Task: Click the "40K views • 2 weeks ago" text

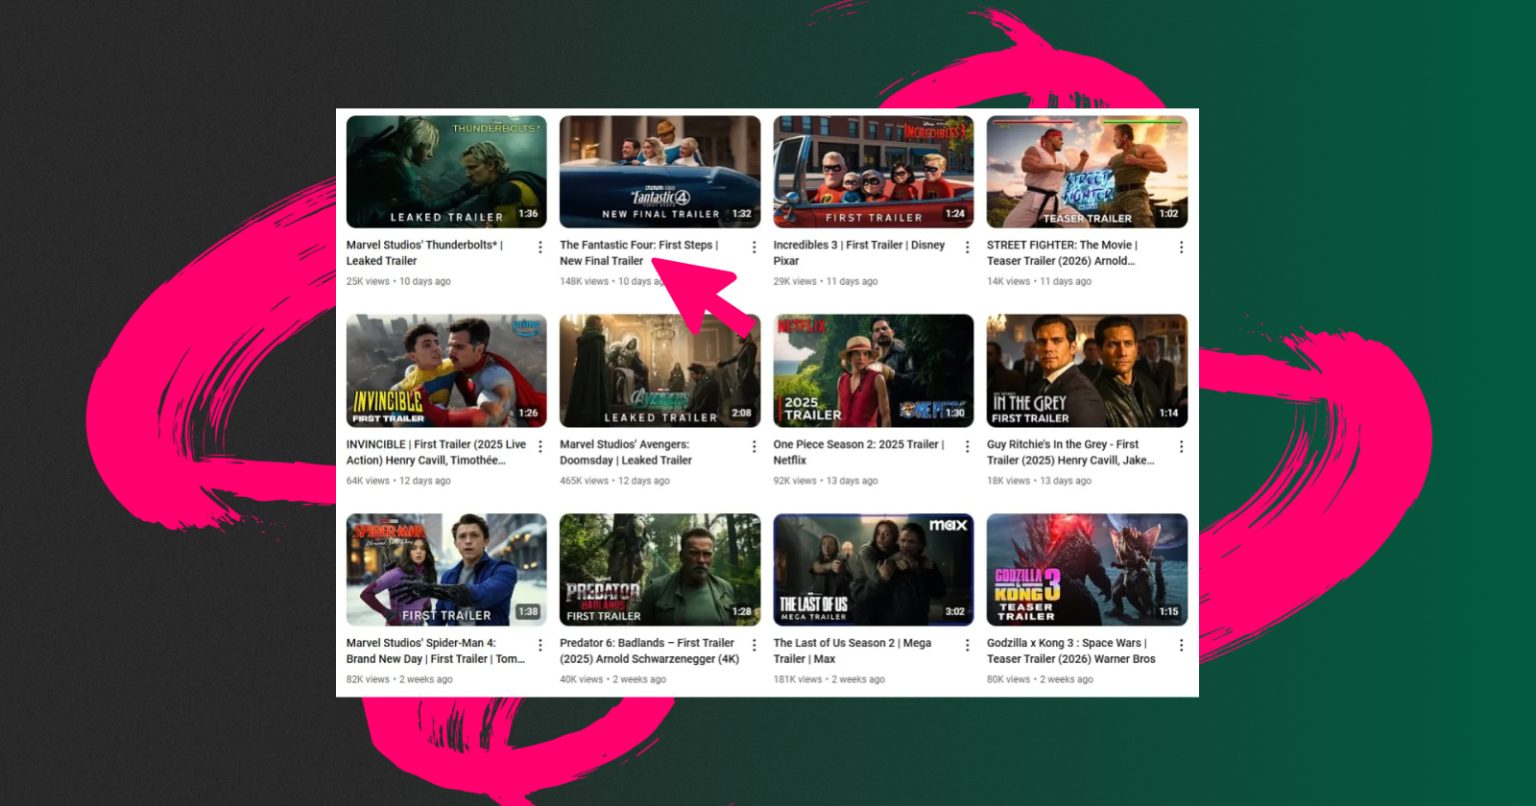Action: tap(613, 679)
